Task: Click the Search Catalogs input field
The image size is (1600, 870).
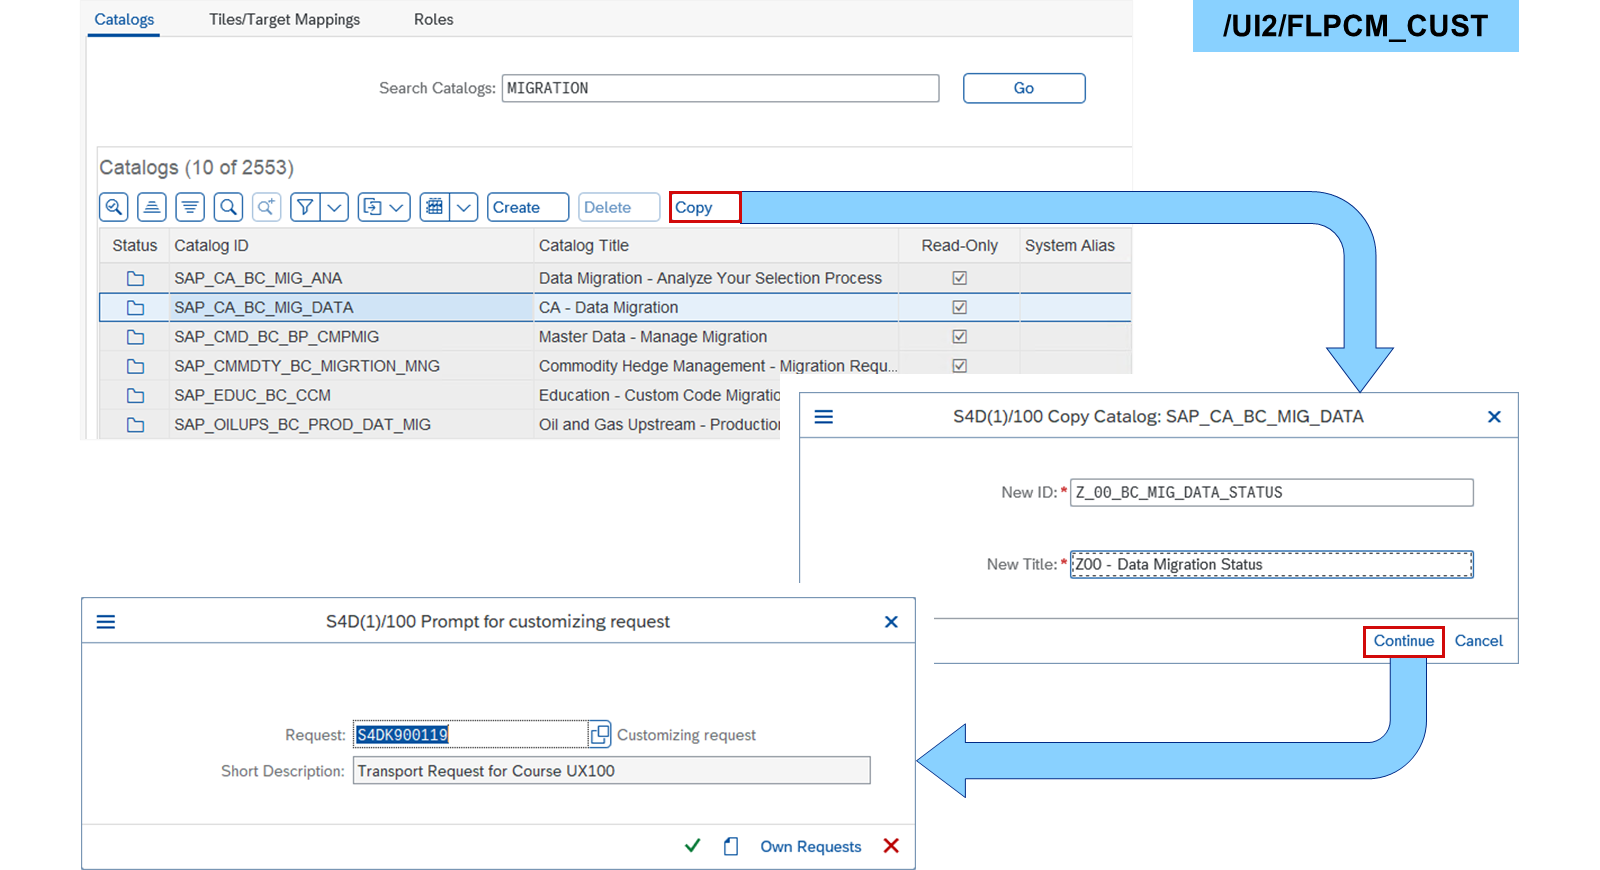Action: click(720, 88)
